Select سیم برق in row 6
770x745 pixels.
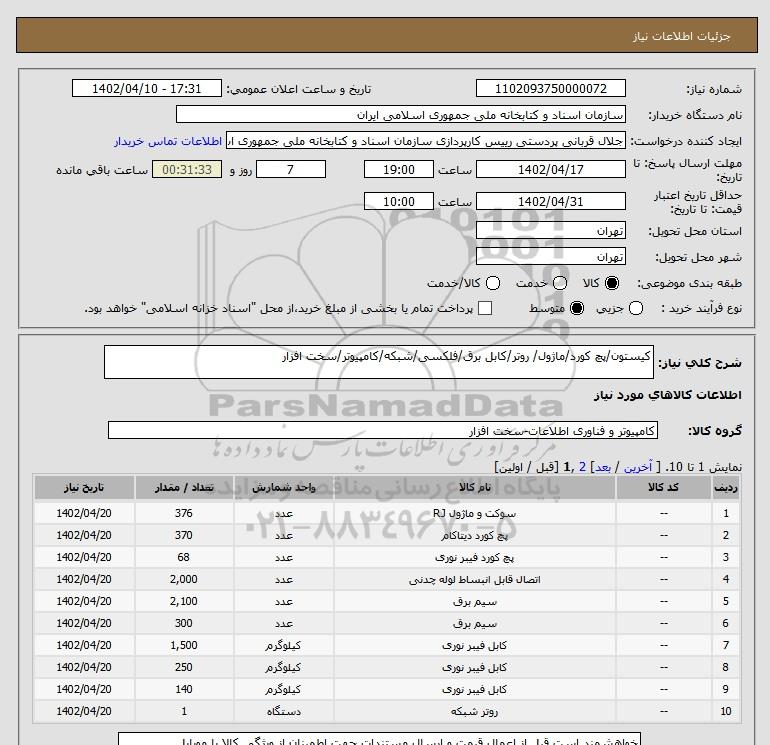coord(474,624)
